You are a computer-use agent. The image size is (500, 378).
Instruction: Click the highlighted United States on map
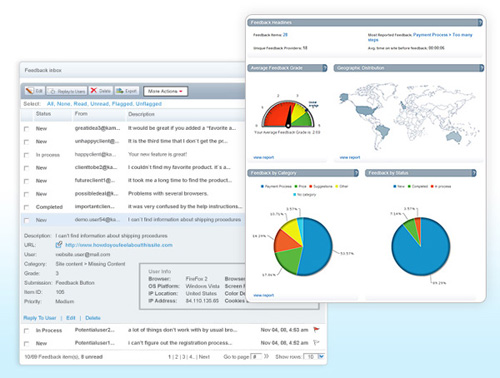click(366, 110)
